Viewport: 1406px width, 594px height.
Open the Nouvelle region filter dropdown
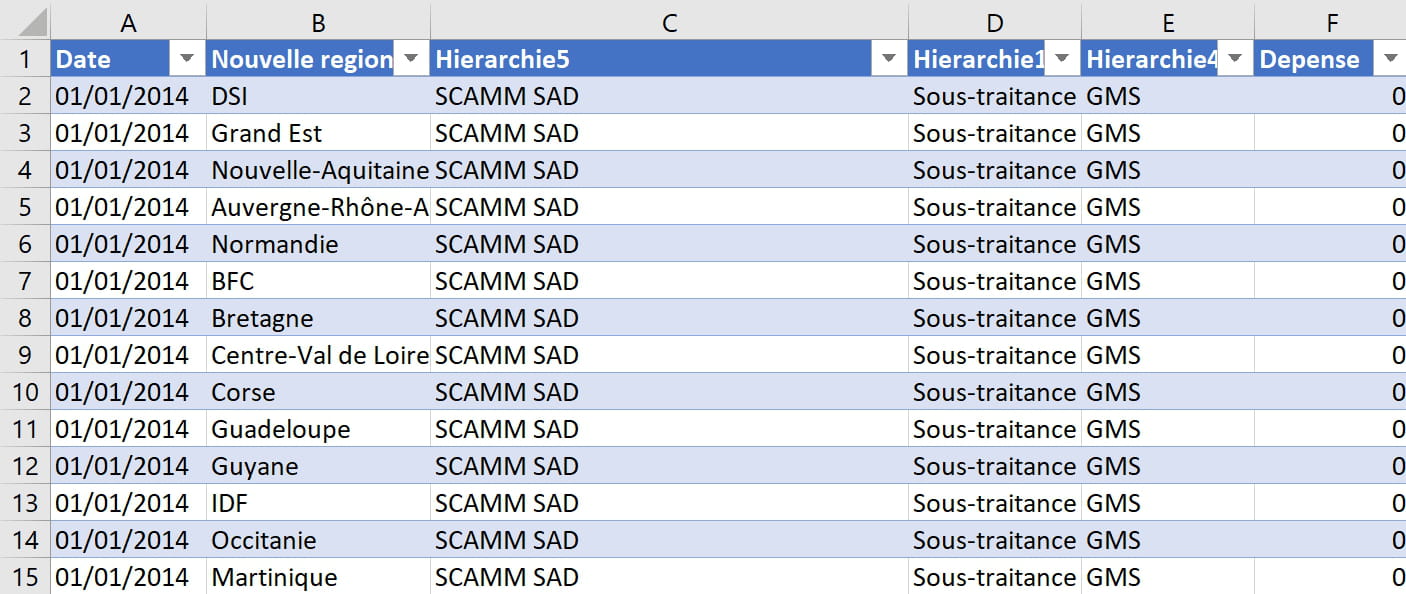point(412,60)
